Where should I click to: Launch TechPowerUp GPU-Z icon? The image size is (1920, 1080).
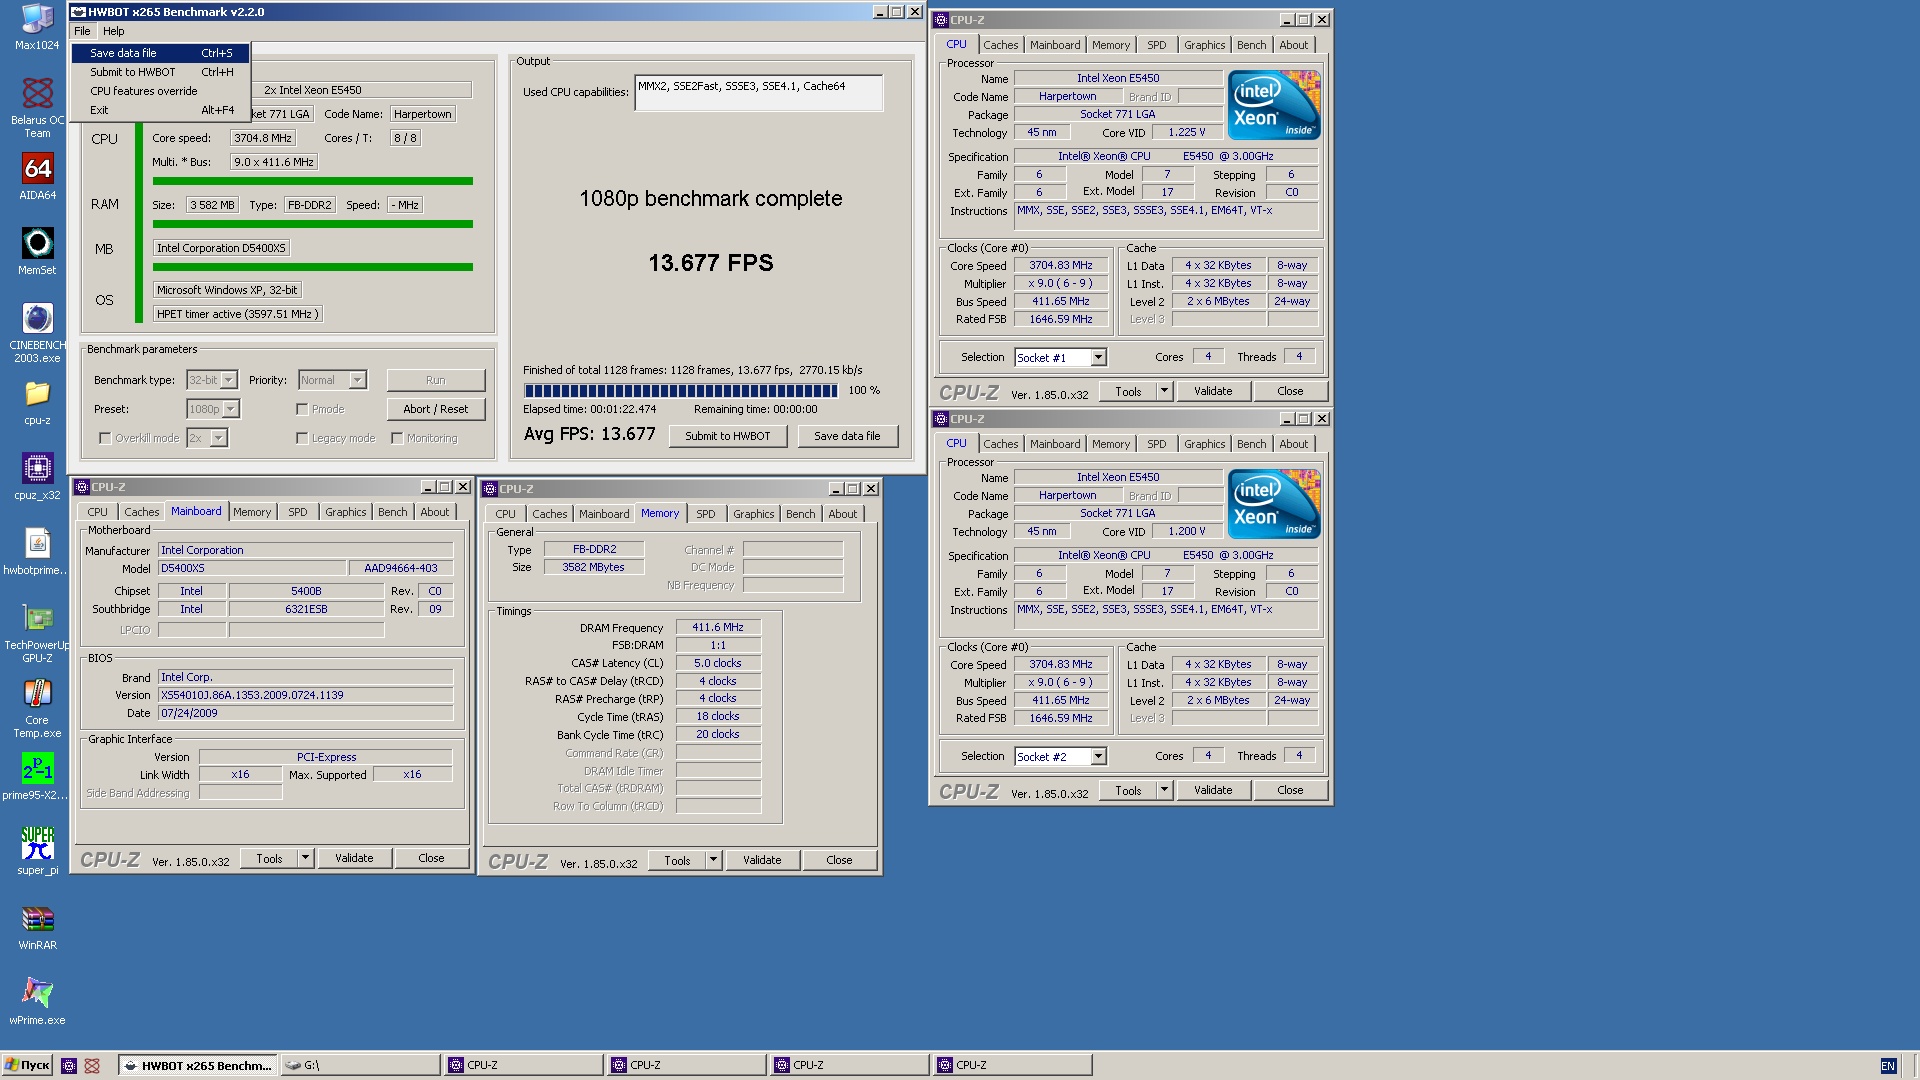pyautogui.click(x=37, y=633)
